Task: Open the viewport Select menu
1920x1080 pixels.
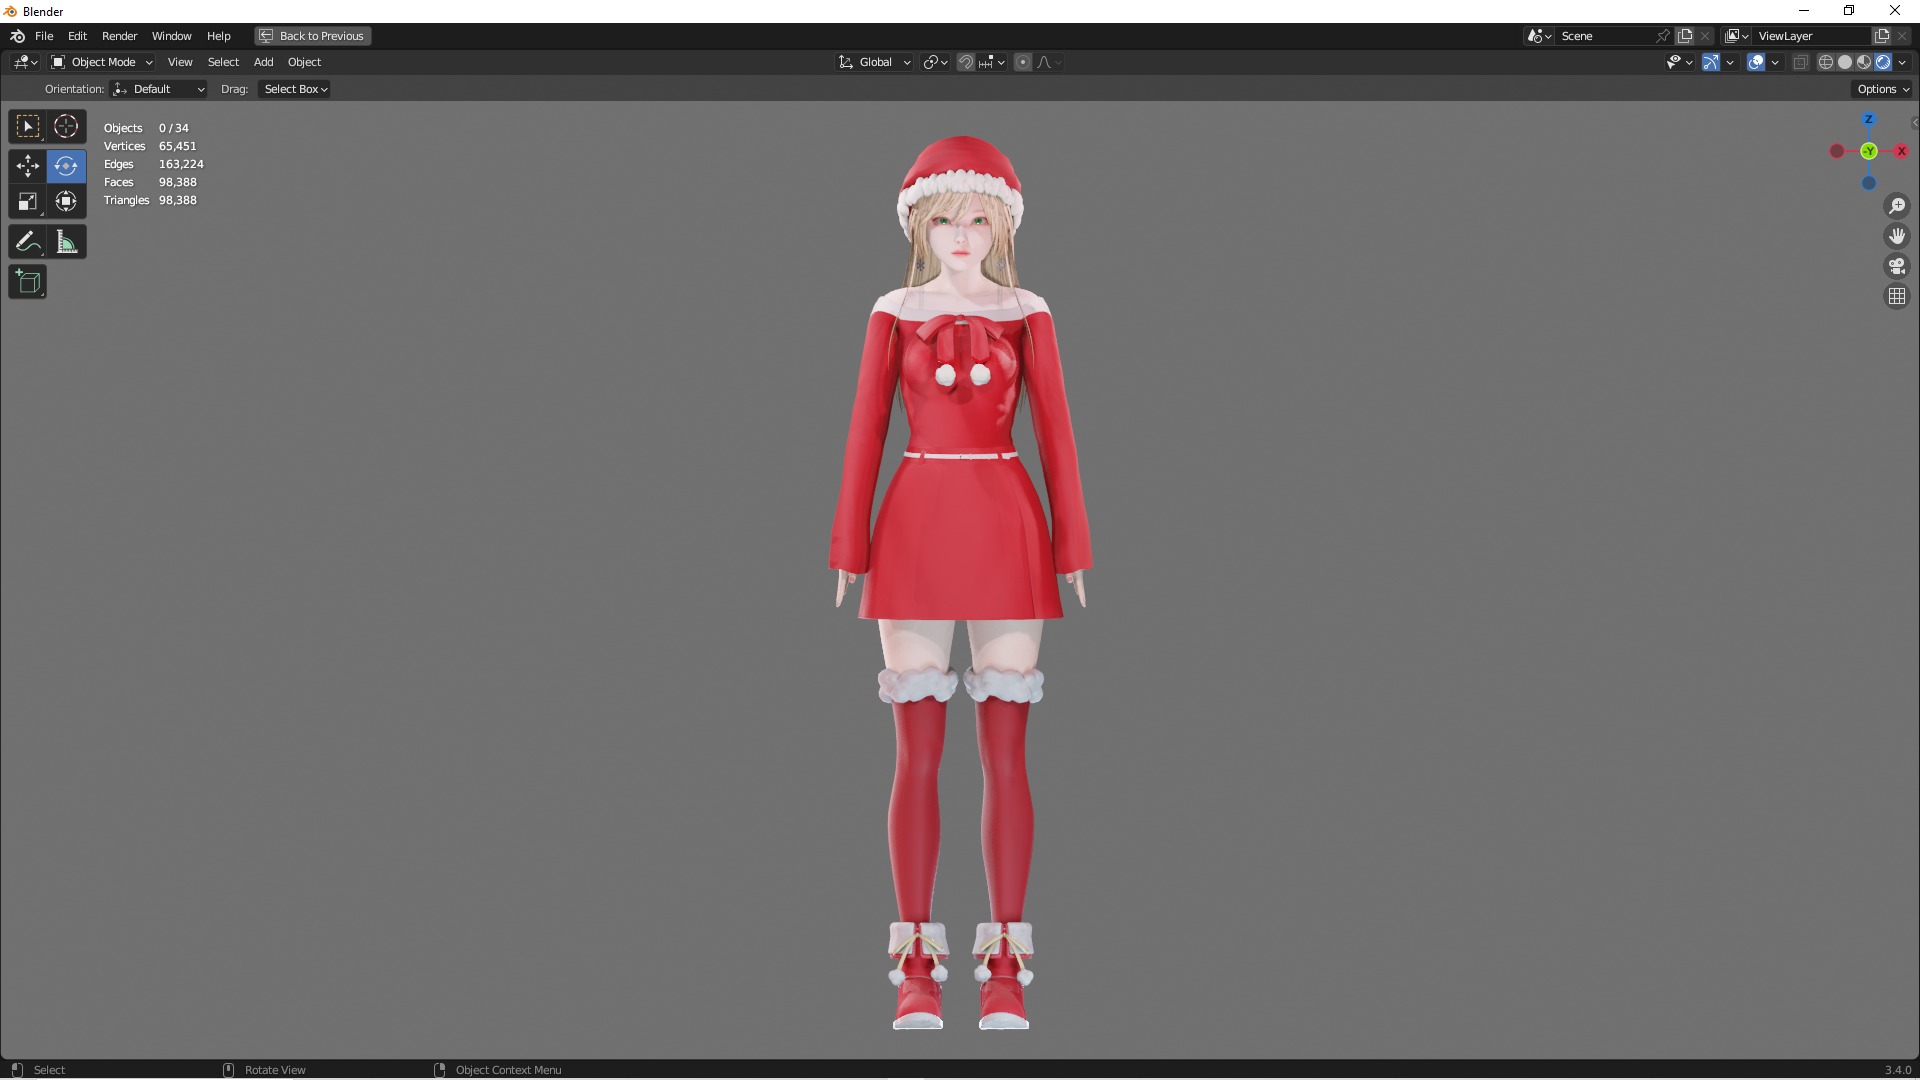Action: (x=223, y=62)
